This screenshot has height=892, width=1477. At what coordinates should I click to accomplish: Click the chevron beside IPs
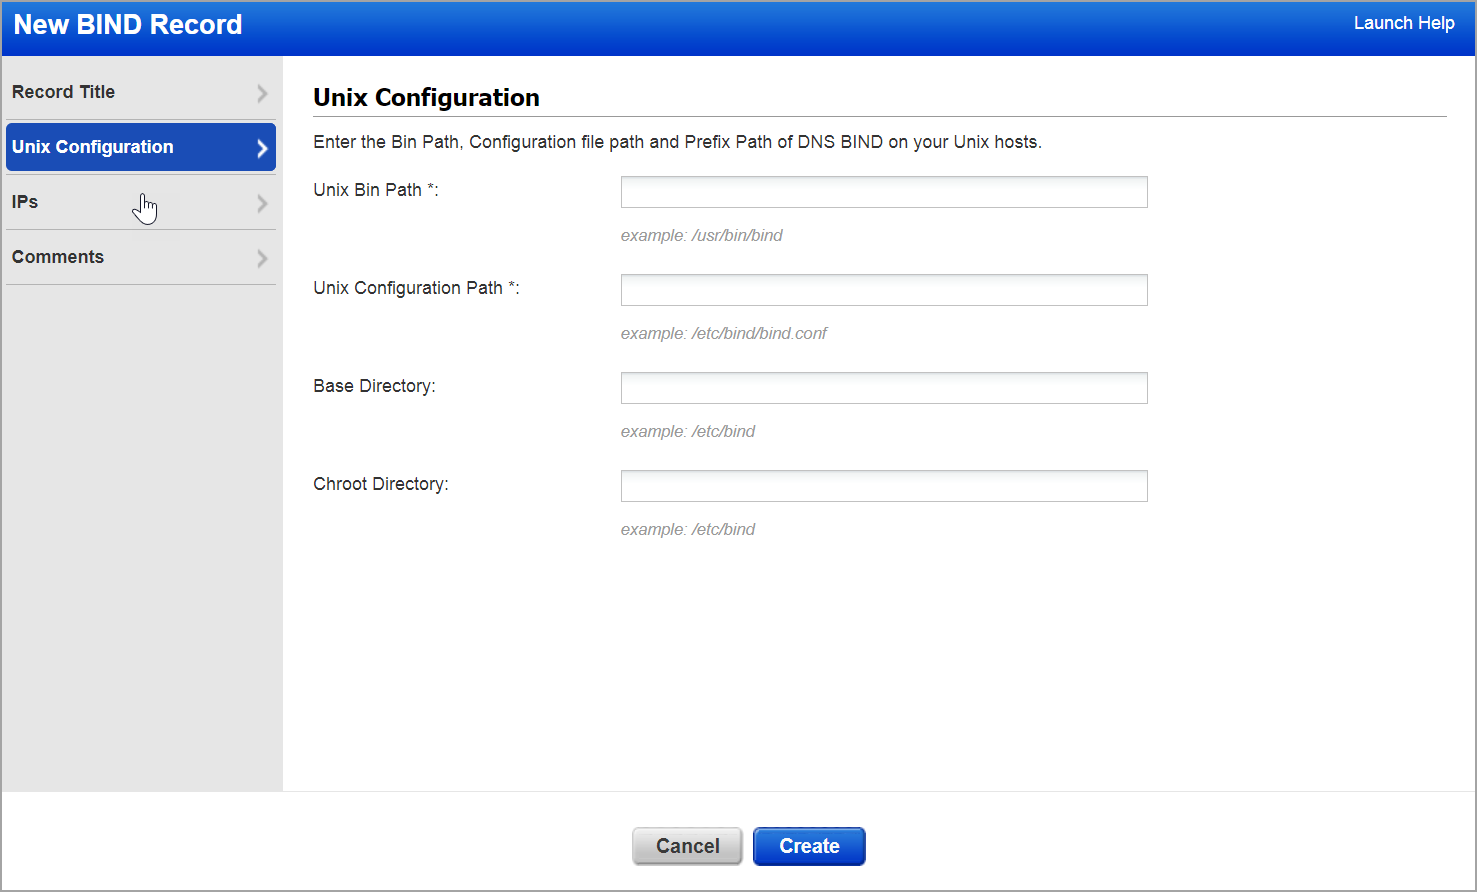point(262,203)
